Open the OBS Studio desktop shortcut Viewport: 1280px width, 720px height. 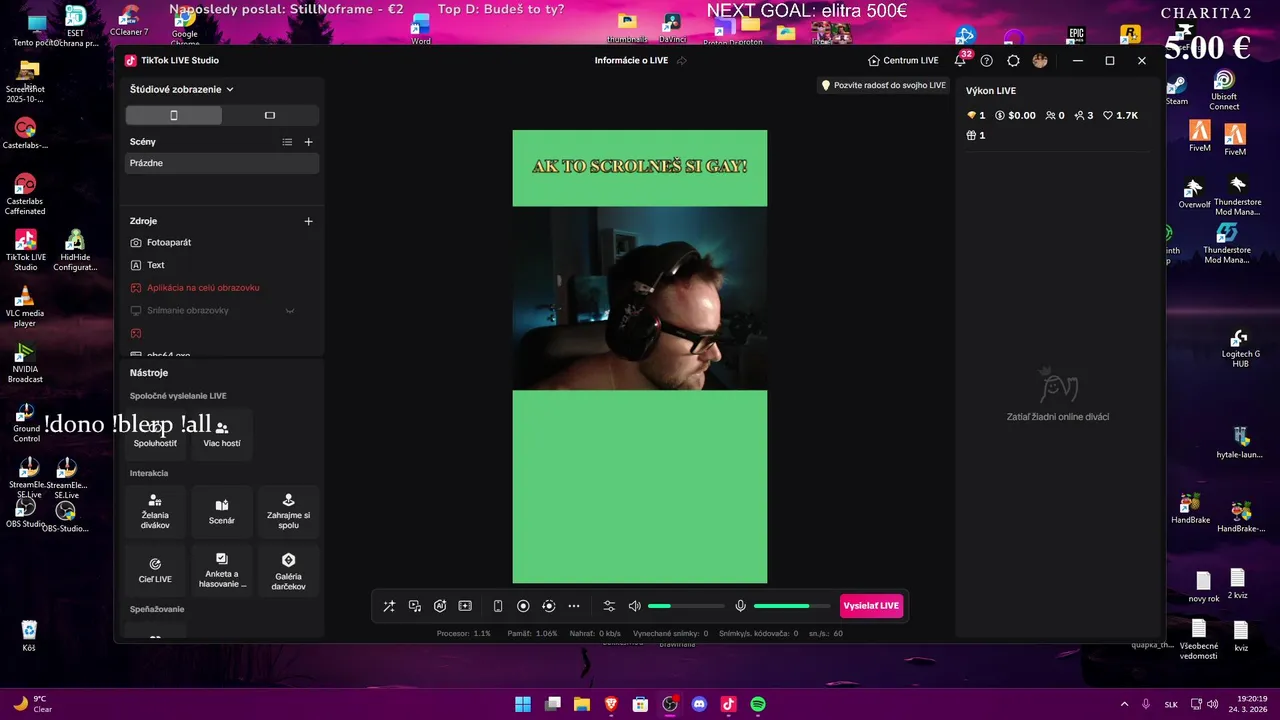click(x=26, y=513)
